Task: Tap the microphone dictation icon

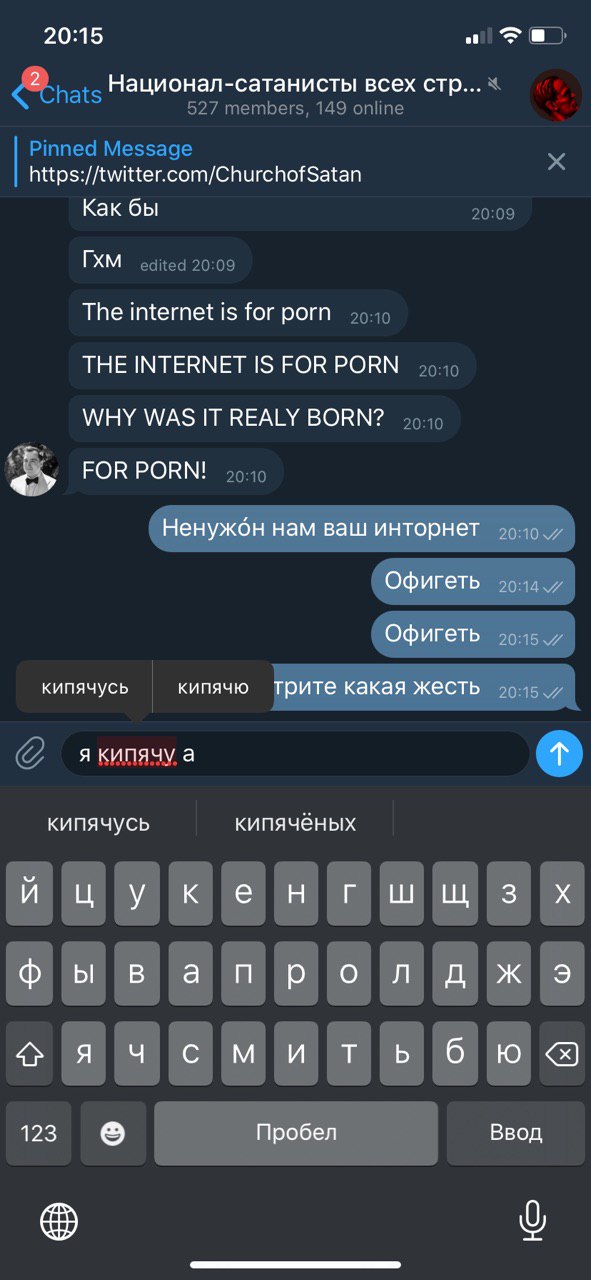Action: click(532, 1221)
